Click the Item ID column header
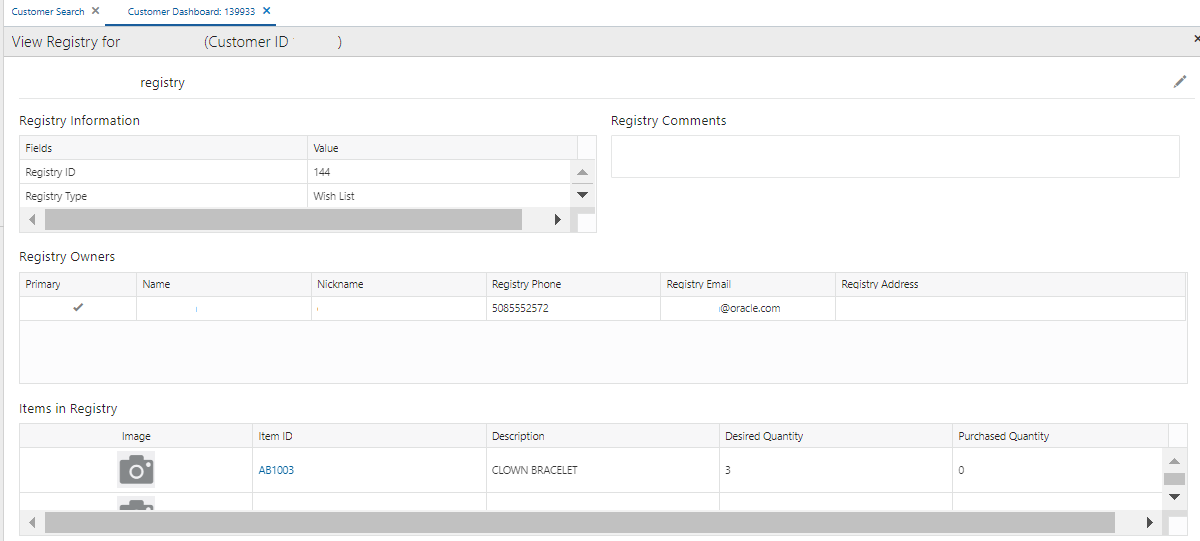This screenshot has height=541, width=1200. [x=369, y=436]
